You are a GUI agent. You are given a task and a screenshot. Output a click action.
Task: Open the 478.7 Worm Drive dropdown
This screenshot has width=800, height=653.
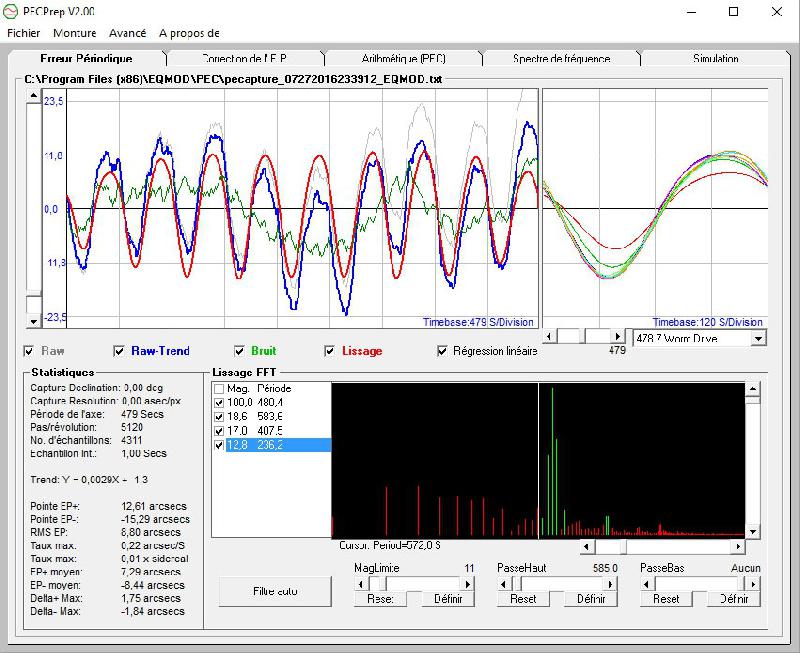(757, 338)
